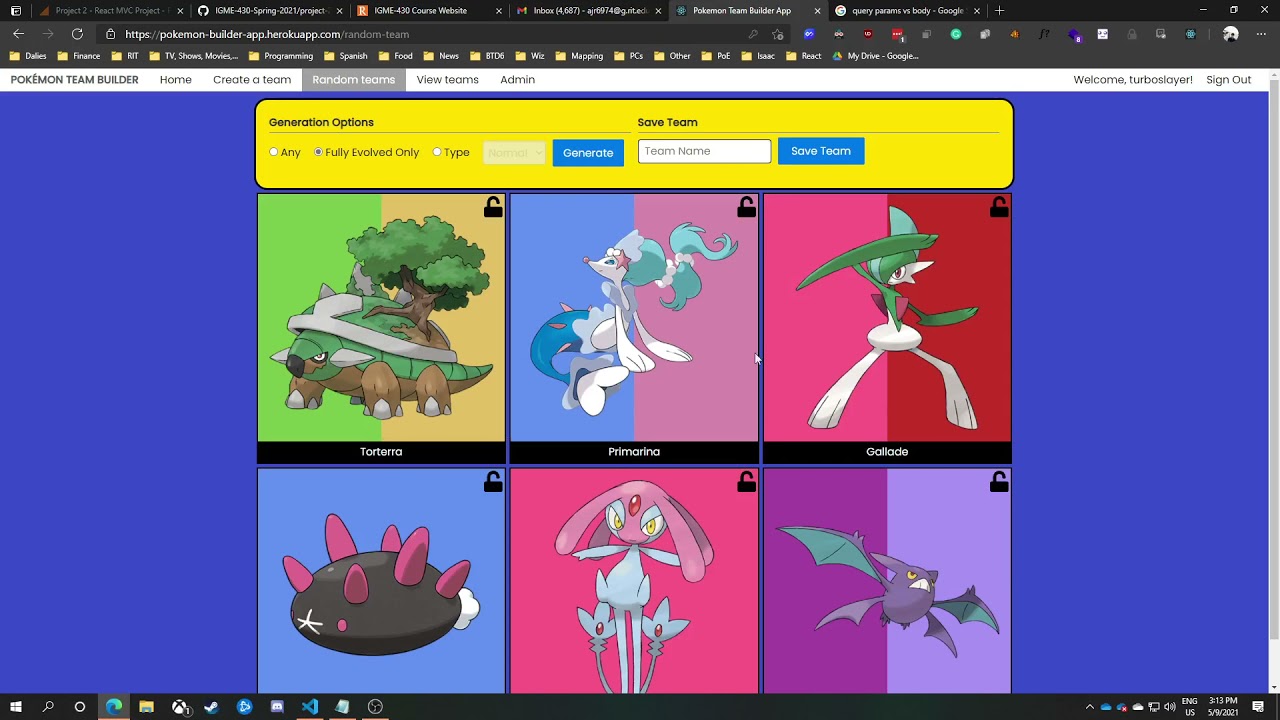Click the Torterra Pokemon image
The height and width of the screenshot is (720, 1280).
[x=381, y=317]
